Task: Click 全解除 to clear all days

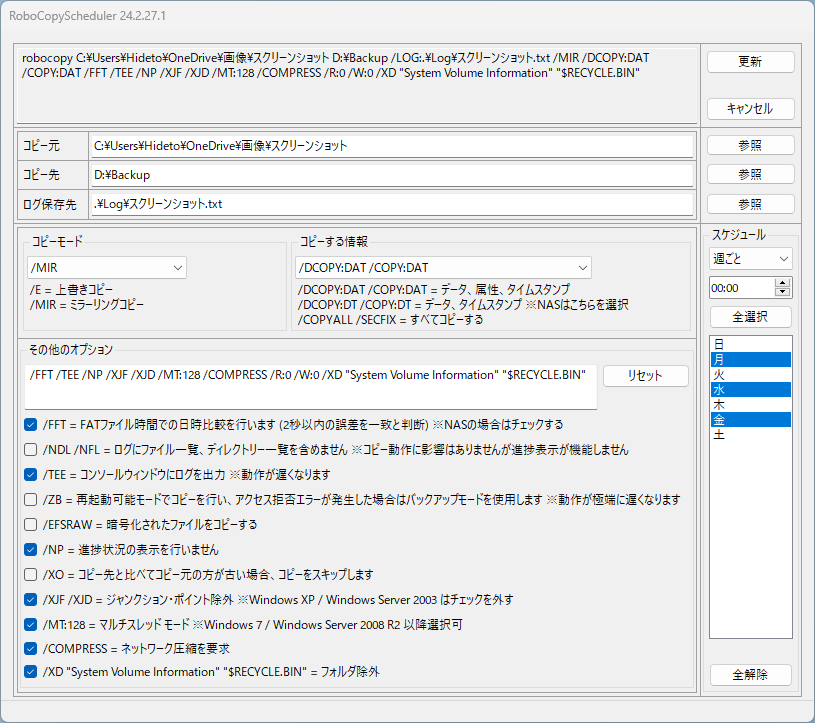Action: click(x=750, y=675)
